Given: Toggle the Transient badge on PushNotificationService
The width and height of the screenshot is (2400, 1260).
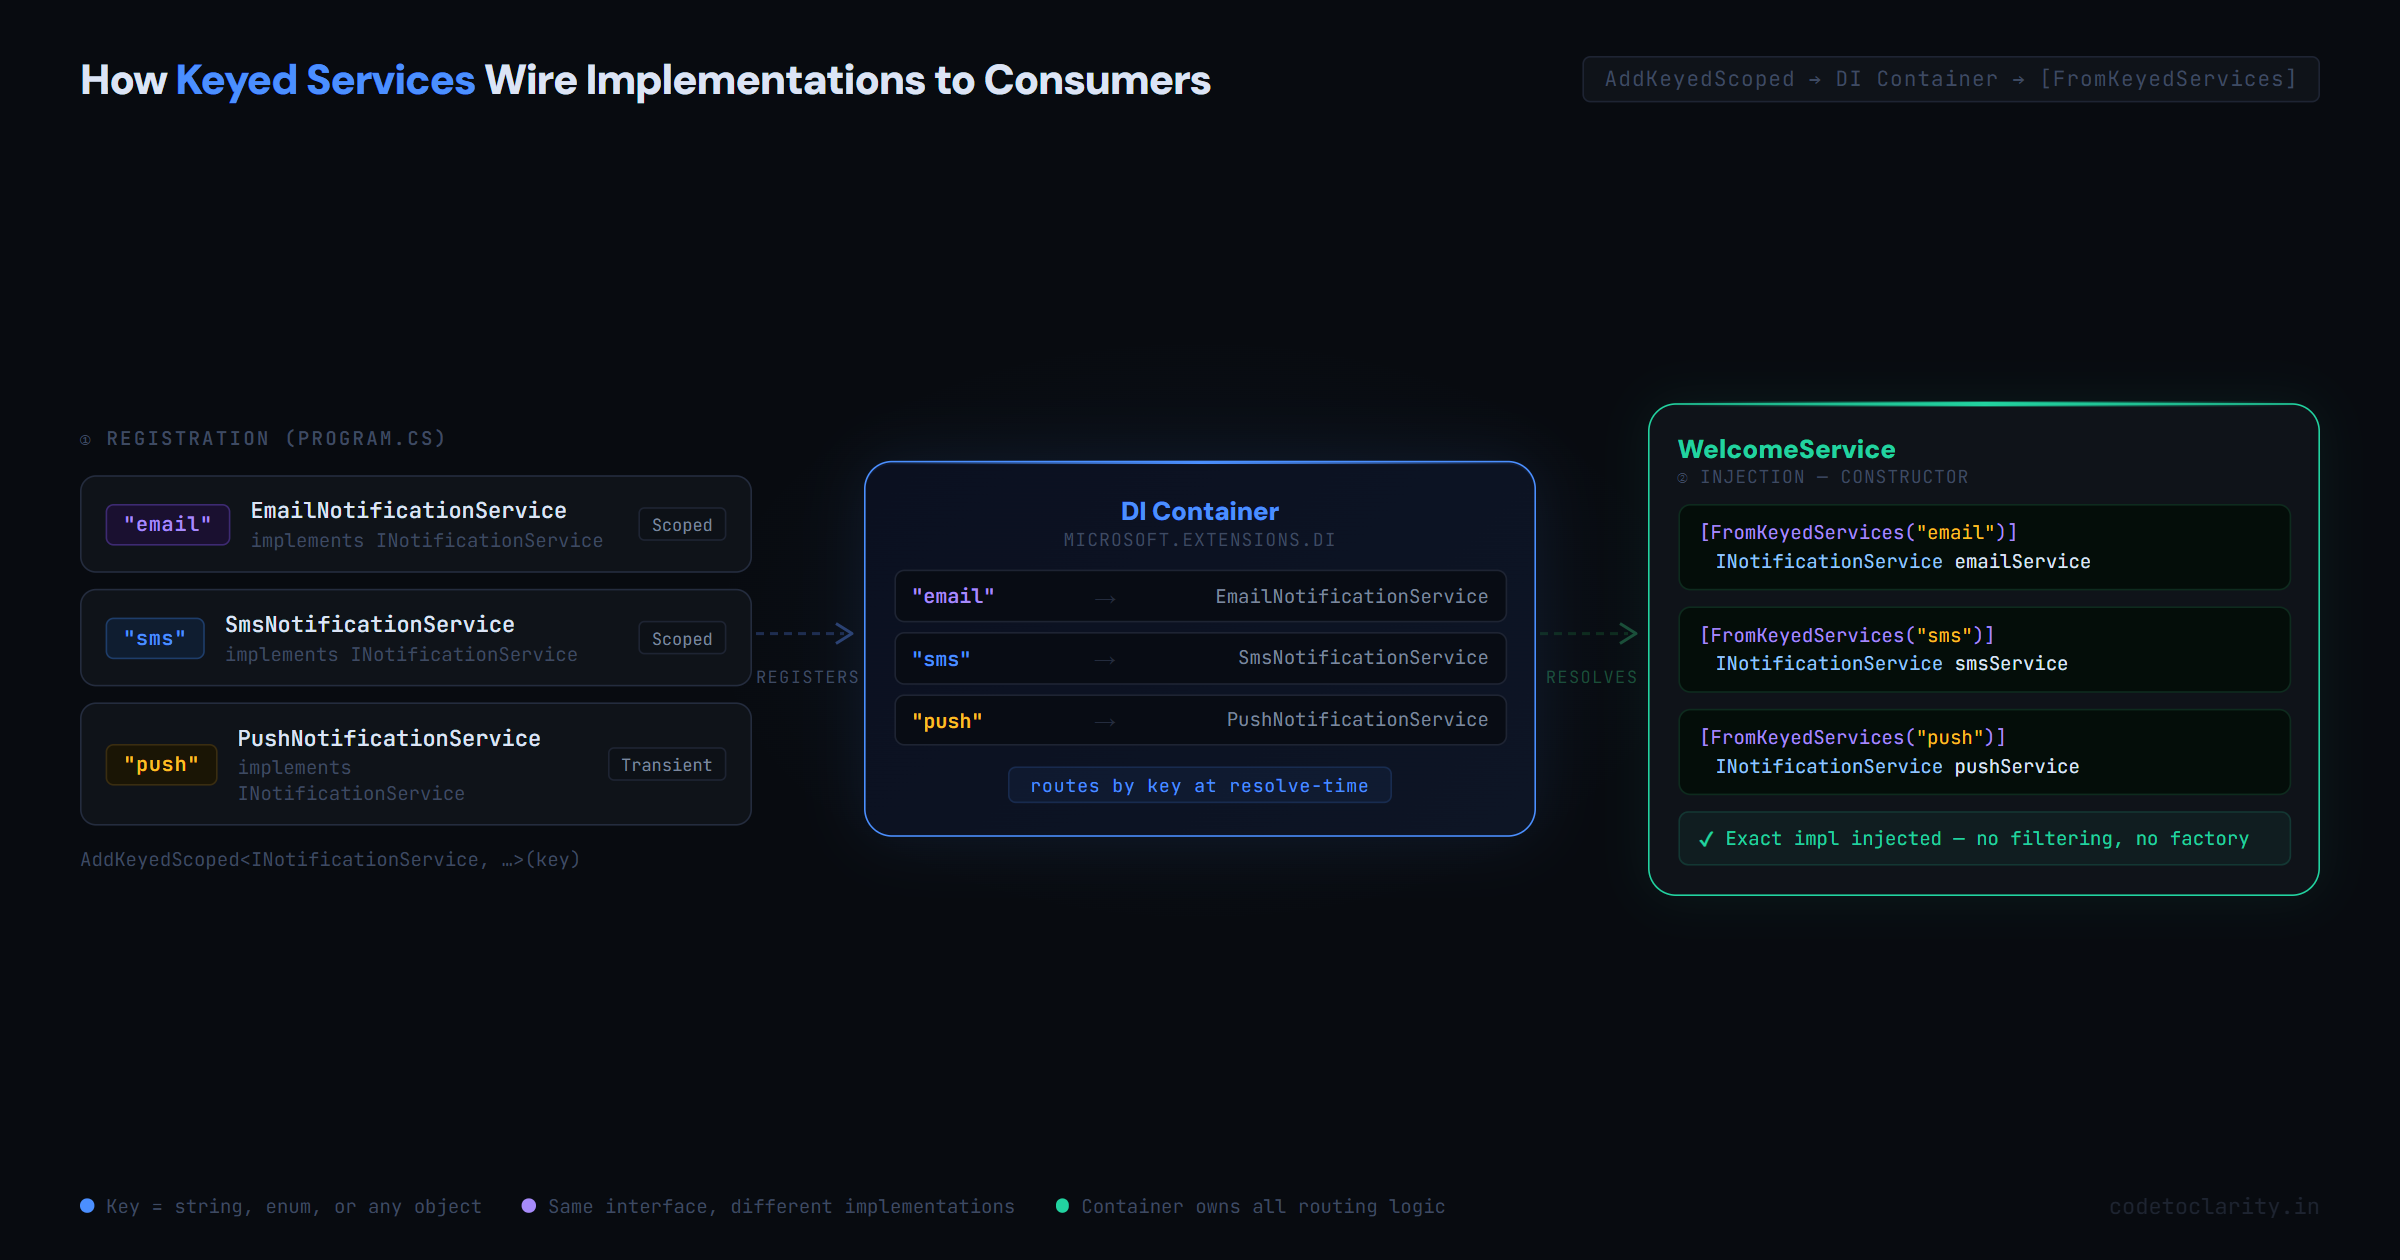Looking at the screenshot, I should point(666,764).
